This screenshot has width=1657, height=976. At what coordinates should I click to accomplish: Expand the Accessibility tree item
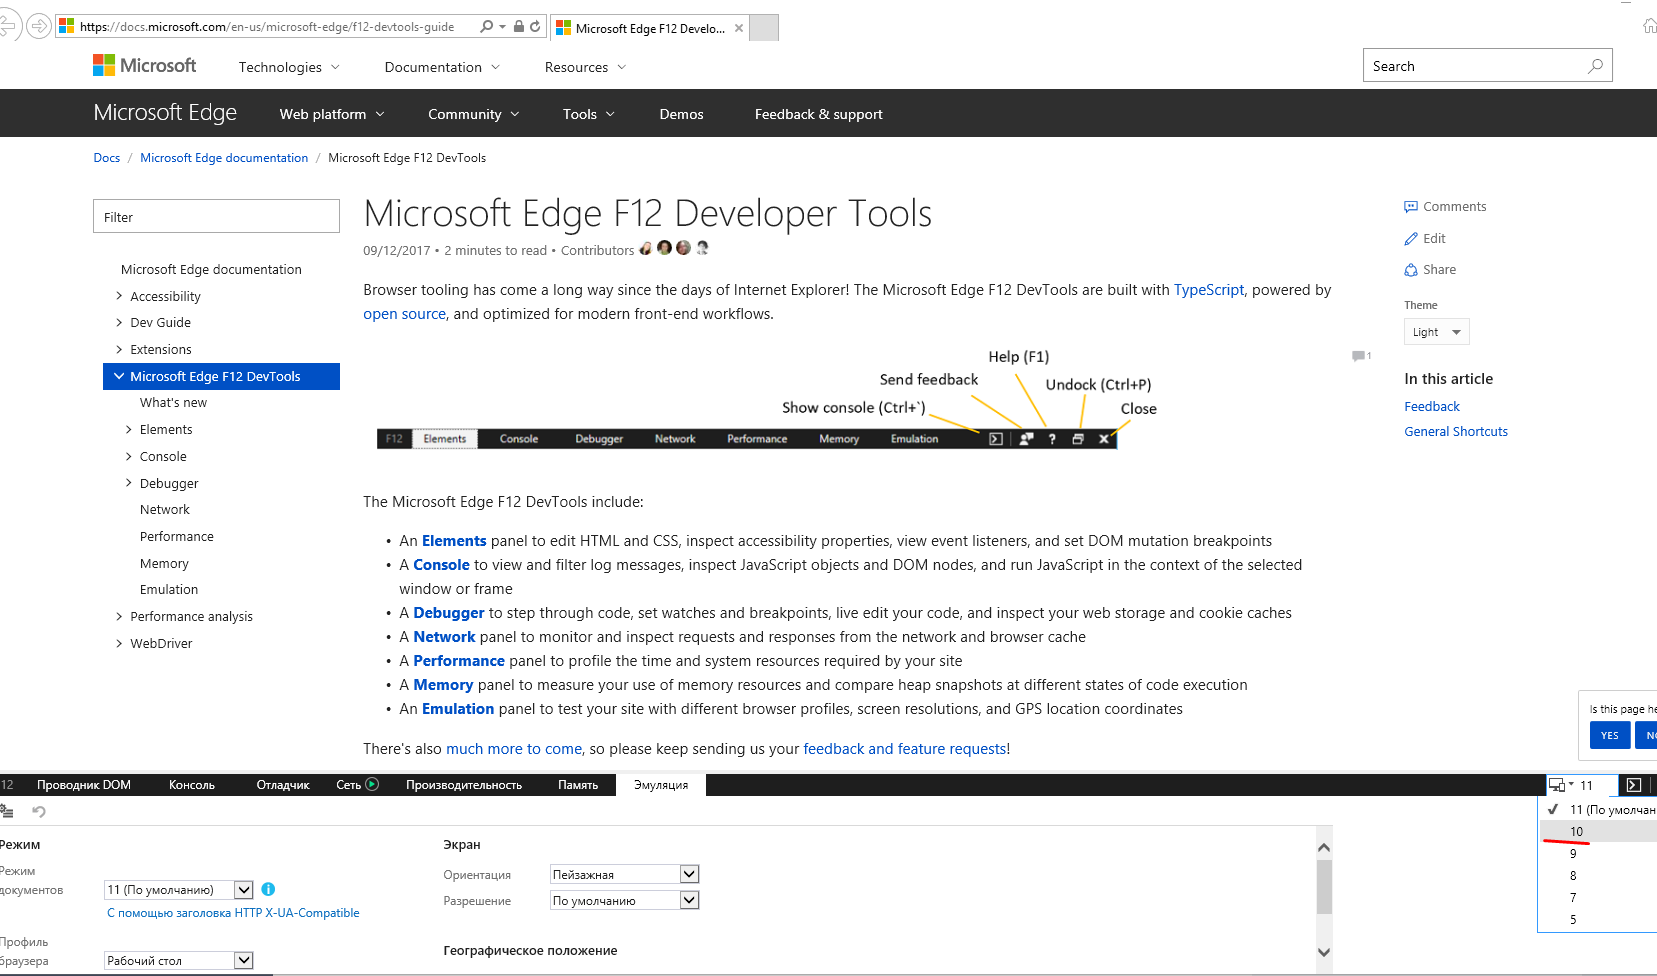(119, 296)
